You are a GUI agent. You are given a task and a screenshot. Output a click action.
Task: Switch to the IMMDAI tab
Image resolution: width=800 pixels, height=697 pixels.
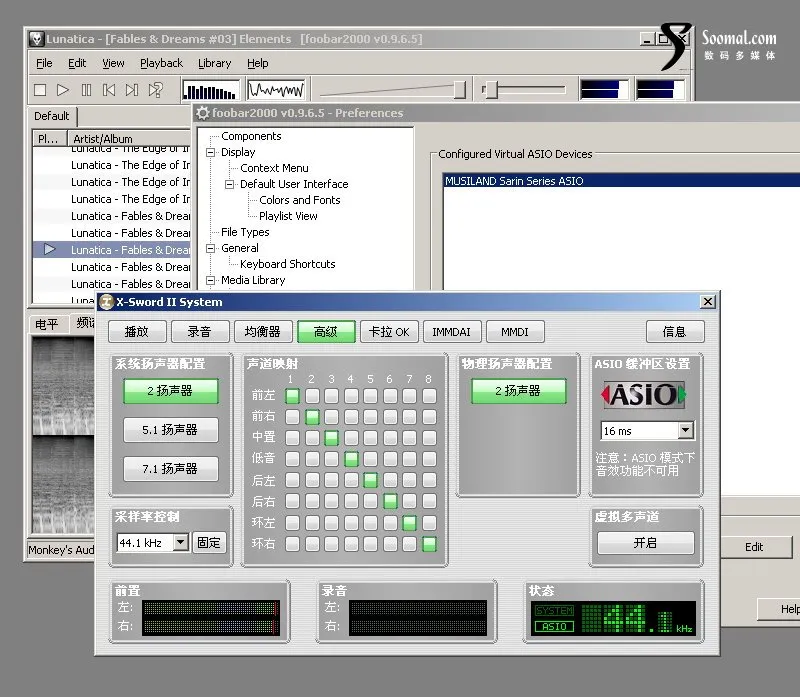pyautogui.click(x=452, y=332)
